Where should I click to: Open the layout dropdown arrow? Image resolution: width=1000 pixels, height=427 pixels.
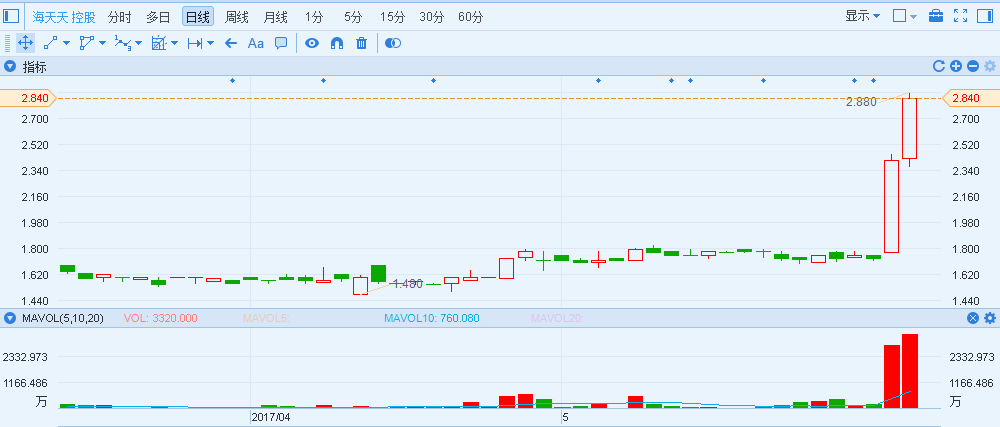click(913, 17)
